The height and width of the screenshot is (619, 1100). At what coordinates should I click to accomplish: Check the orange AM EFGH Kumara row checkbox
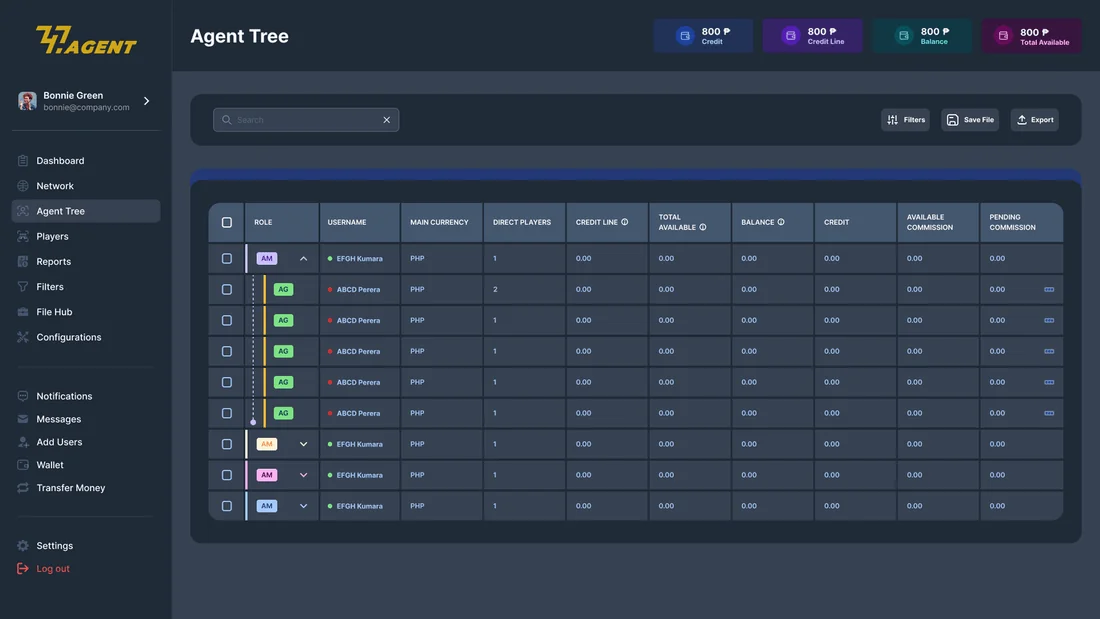pyautogui.click(x=227, y=444)
